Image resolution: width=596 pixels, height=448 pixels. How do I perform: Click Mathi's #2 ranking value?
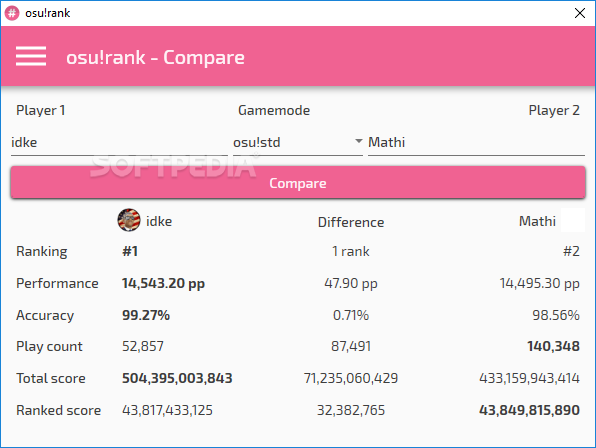coord(571,251)
